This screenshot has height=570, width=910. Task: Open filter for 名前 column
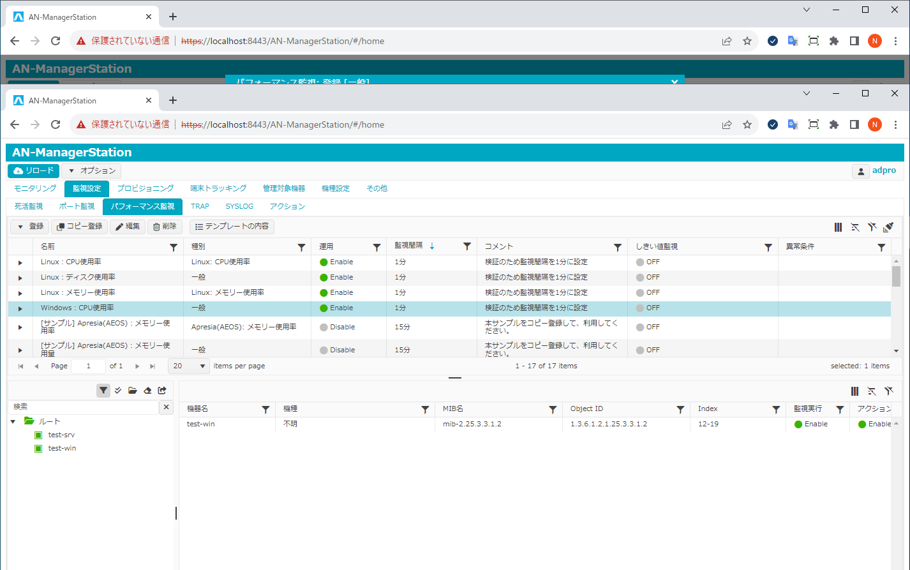click(173, 247)
